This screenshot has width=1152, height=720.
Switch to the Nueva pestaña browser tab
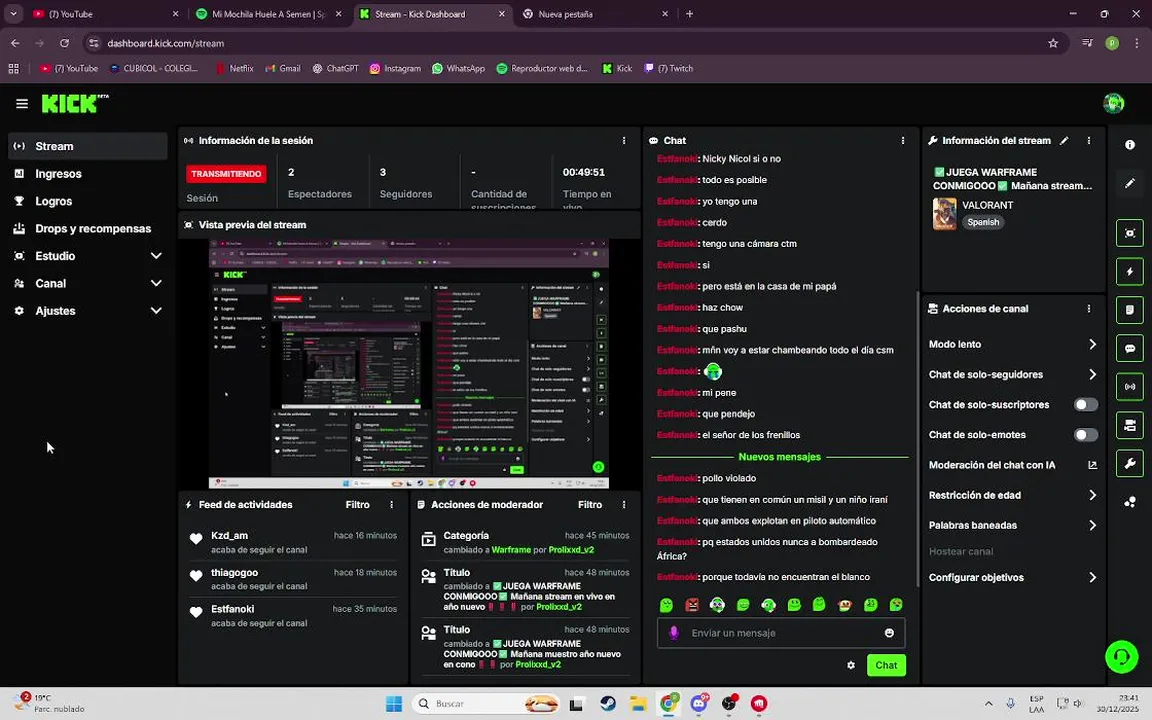pyautogui.click(x=597, y=14)
